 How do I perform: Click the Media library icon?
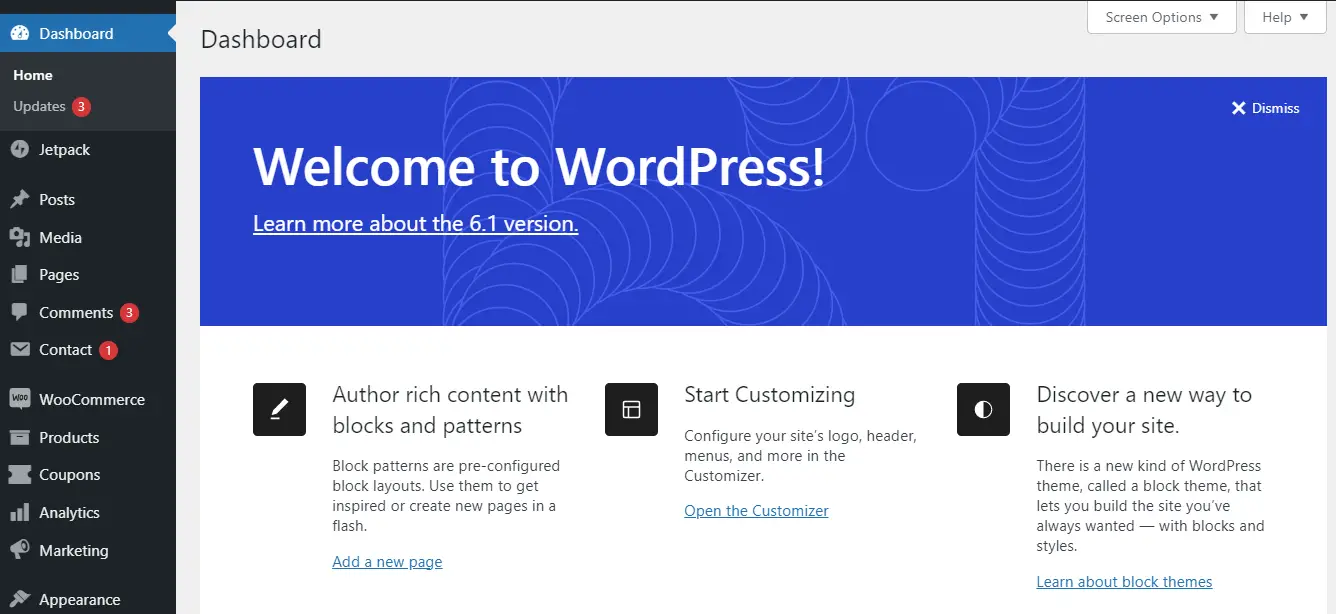(19, 238)
